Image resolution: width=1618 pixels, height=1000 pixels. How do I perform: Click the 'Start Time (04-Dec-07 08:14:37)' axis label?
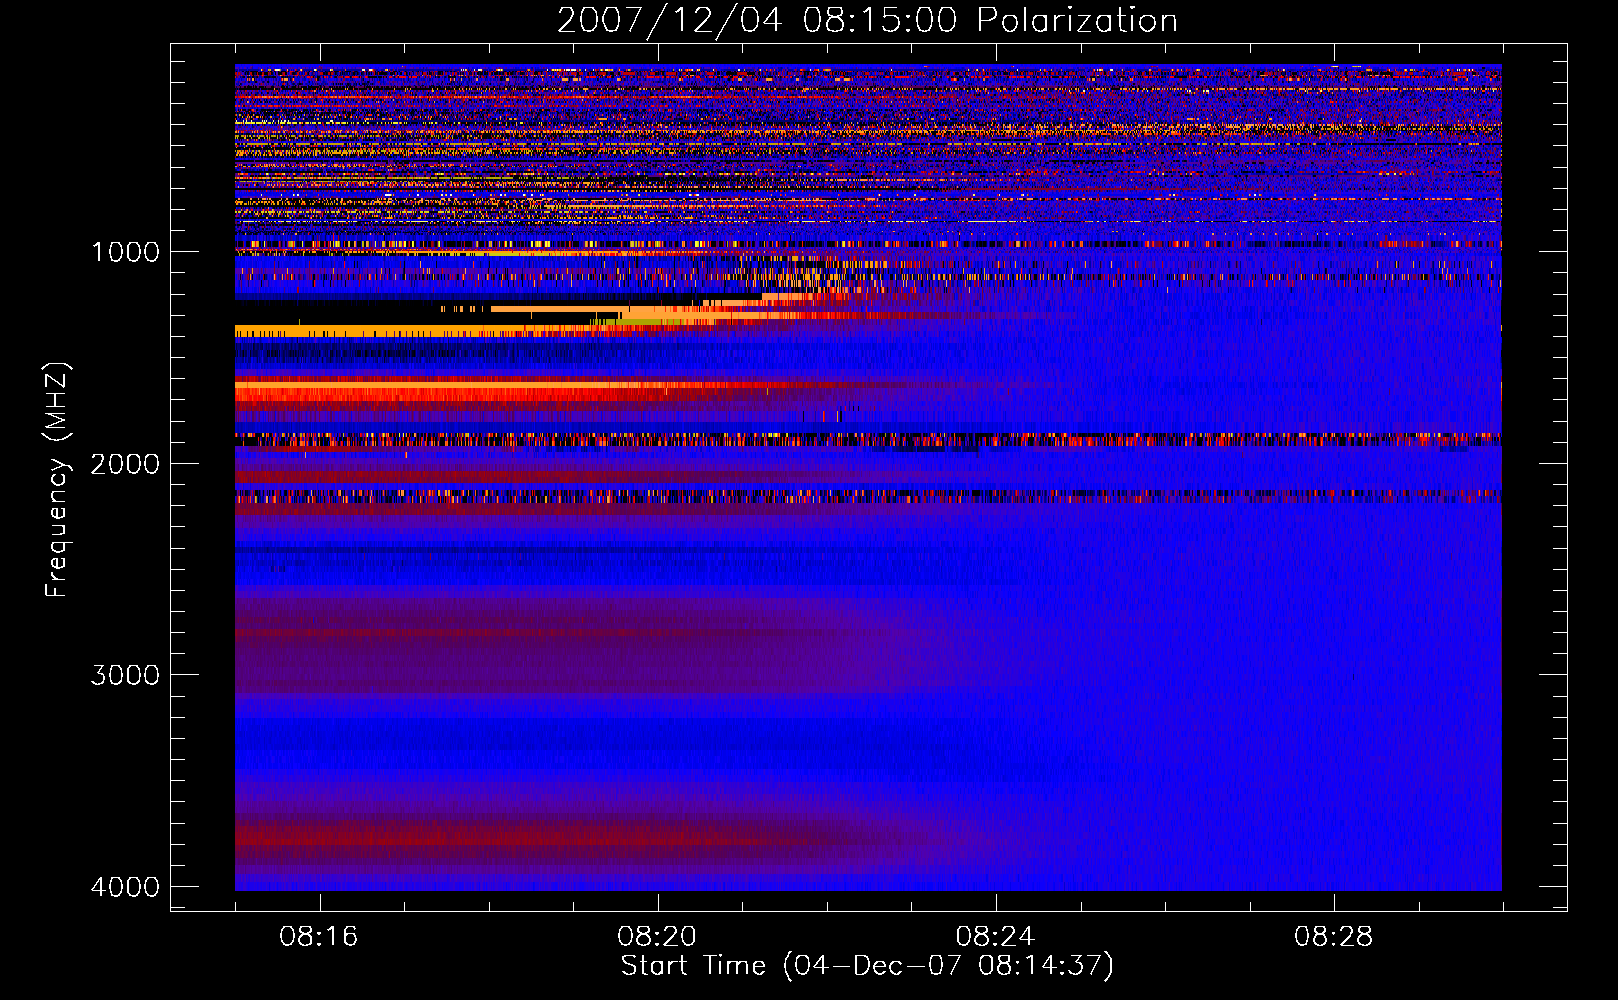point(867,966)
